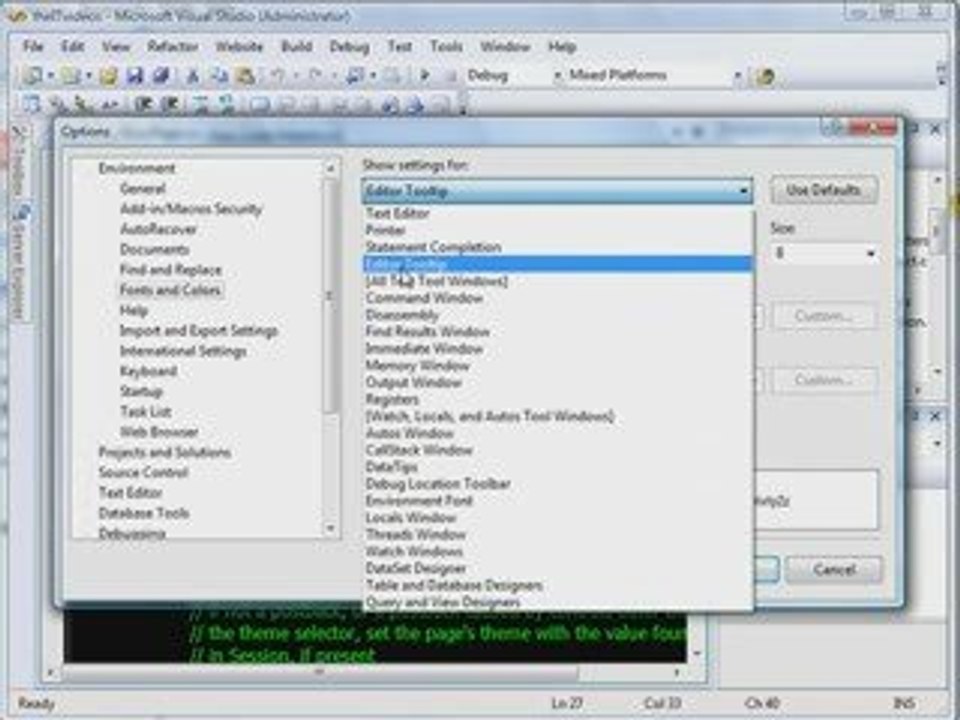Click the Paste clipboard icon
Viewport: 960px width, 720px height.
point(245,75)
